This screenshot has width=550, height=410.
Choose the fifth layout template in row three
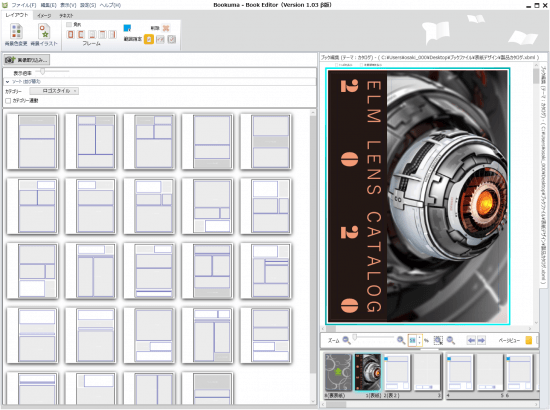coord(266,271)
